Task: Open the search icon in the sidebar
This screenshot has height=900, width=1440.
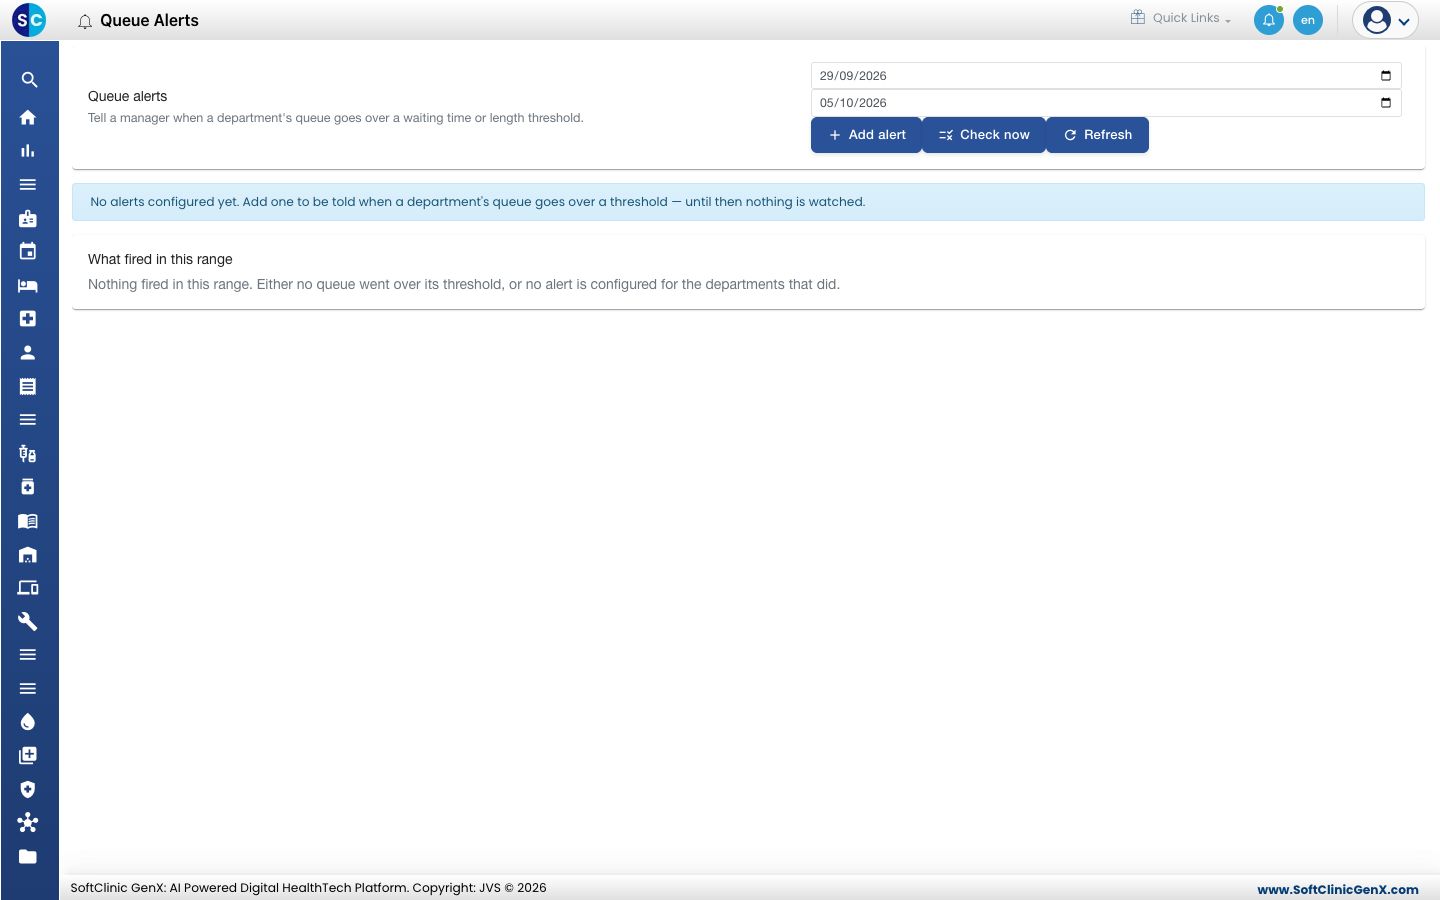Action: (29, 80)
